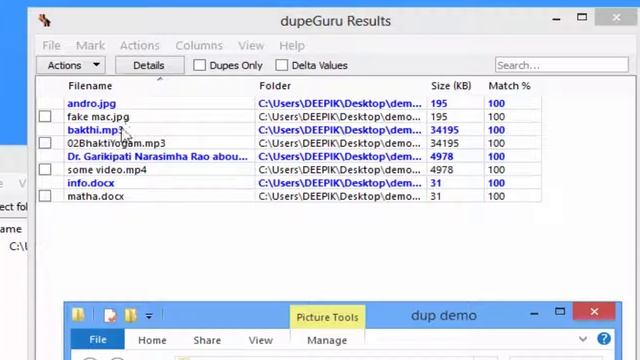Open the Manage tab in dup demo
Screen dimensions: 640x360
click(x=327, y=340)
